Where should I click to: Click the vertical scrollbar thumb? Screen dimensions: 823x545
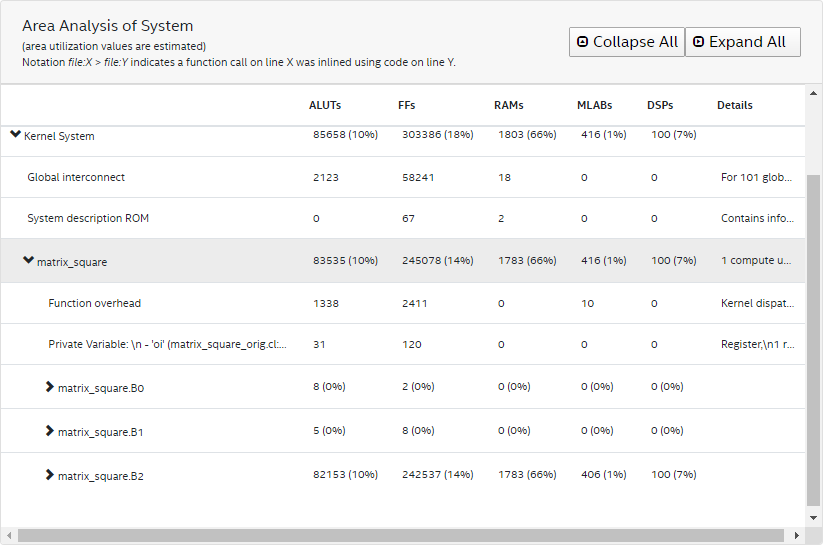pyautogui.click(x=813, y=340)
